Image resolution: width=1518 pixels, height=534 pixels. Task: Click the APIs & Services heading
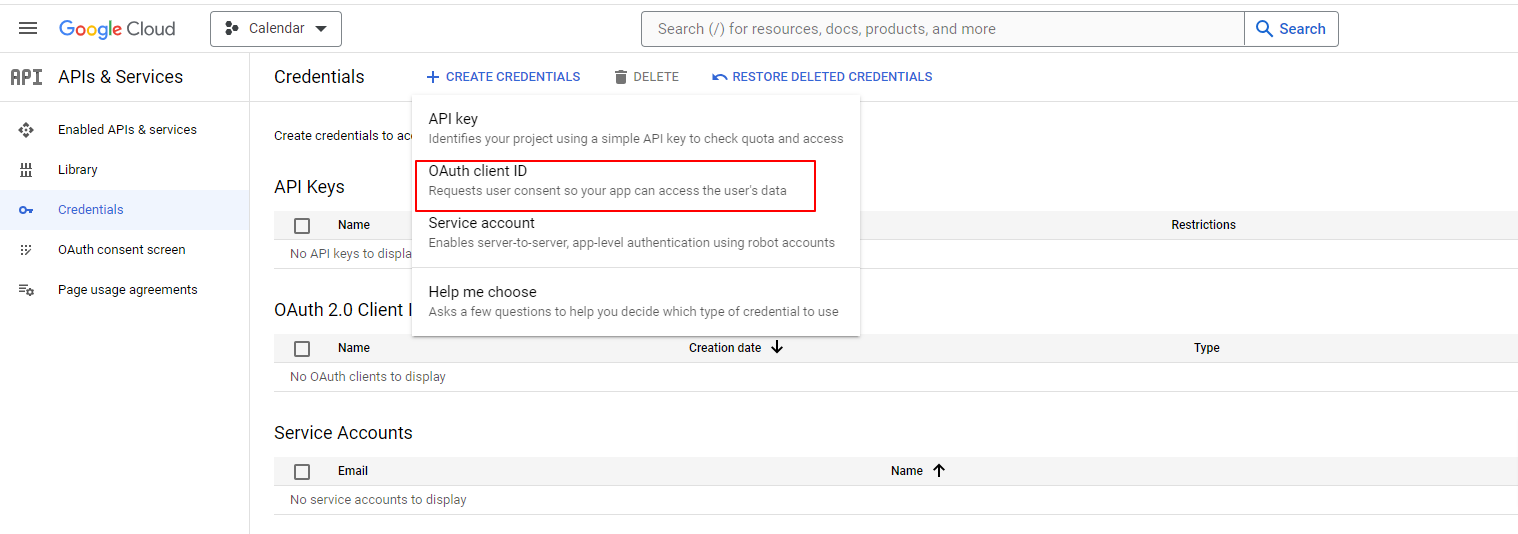[121, 77]
